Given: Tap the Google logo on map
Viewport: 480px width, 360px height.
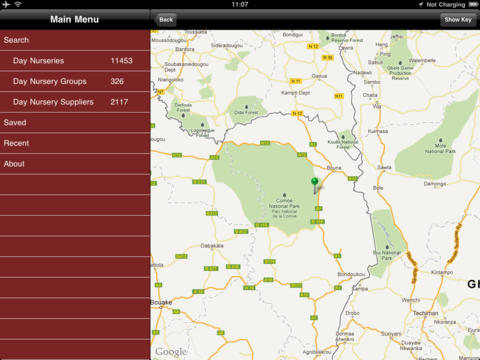Looking at the screenshot, I should [x=171, y=351].
